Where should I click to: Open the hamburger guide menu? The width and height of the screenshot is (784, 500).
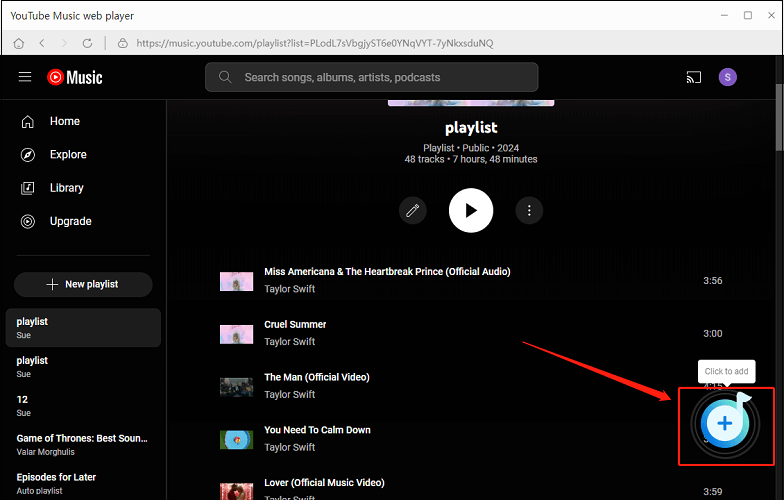pos(25,77)
